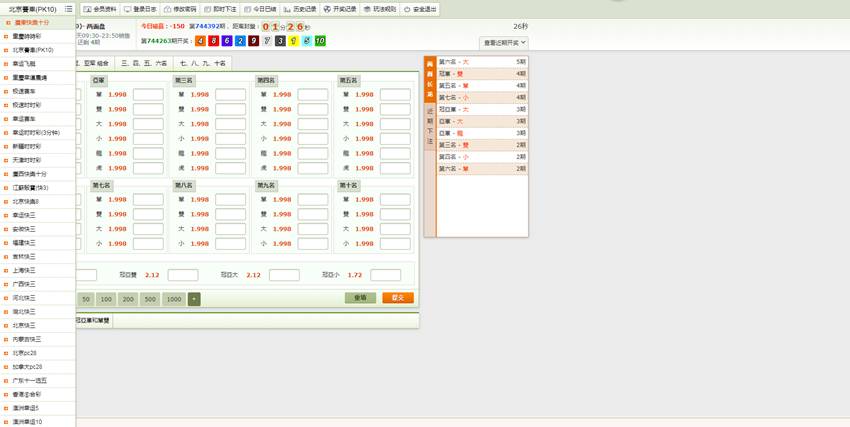Image resolution: width=850 pixels, height=427 pixels.
Task: Click the orange 提交 submit button
Action: click(x=398, y=298)
